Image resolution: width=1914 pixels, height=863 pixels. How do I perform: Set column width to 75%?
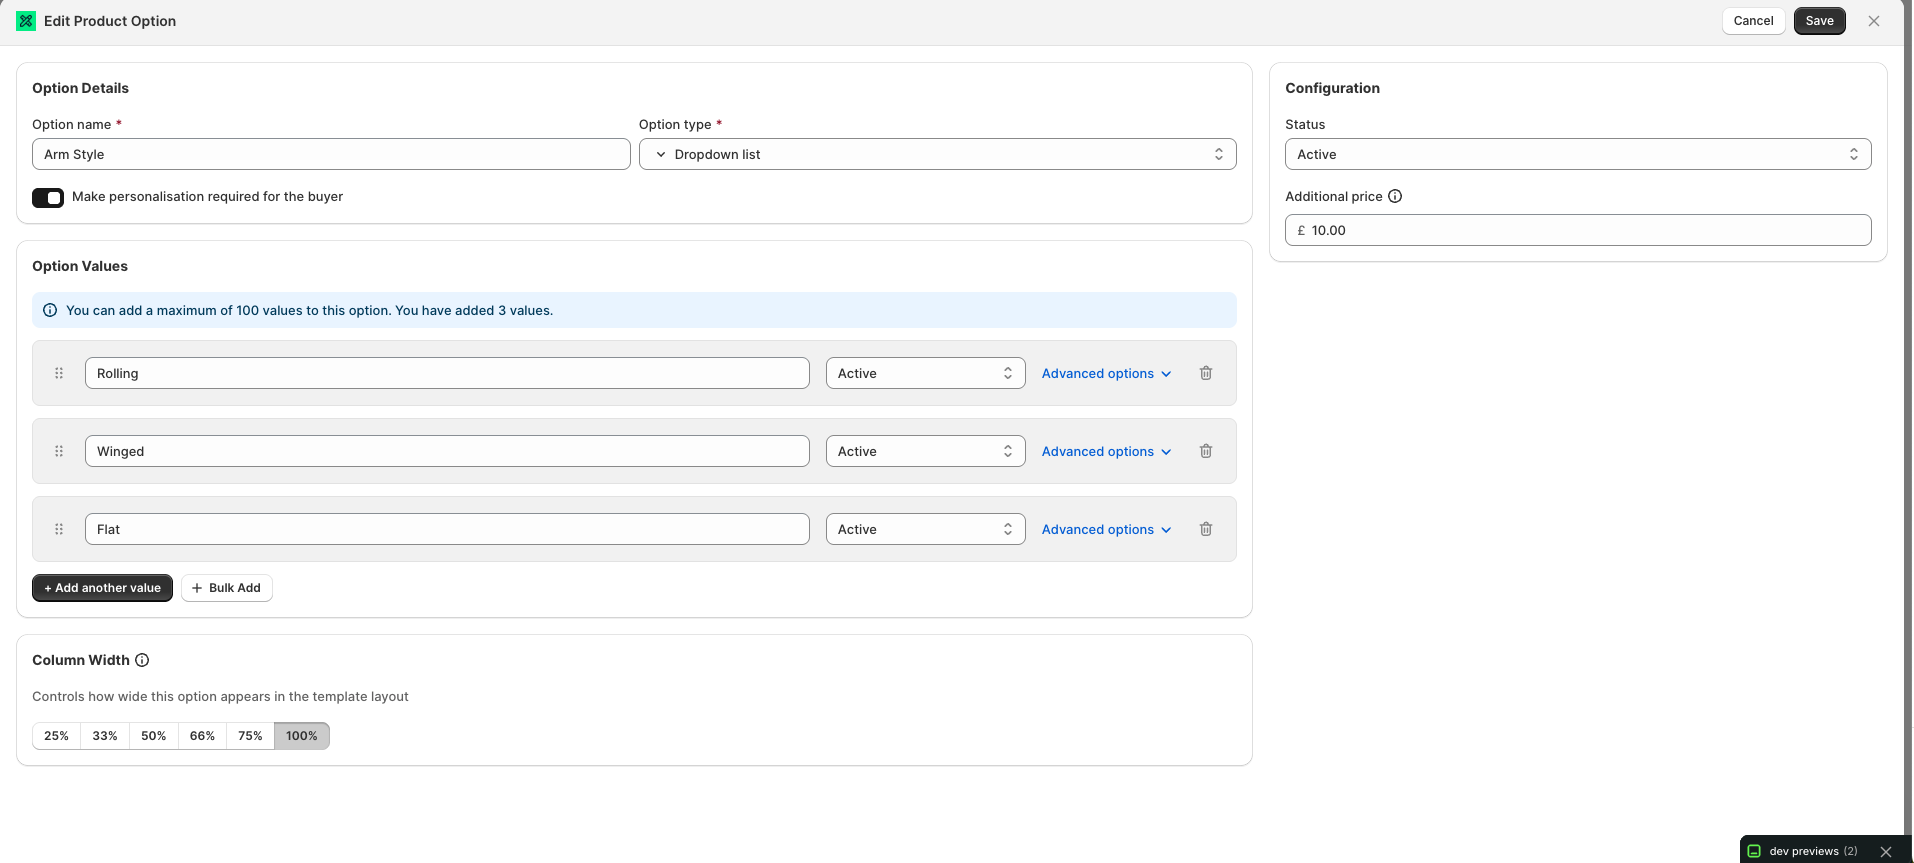pos(250,736)
